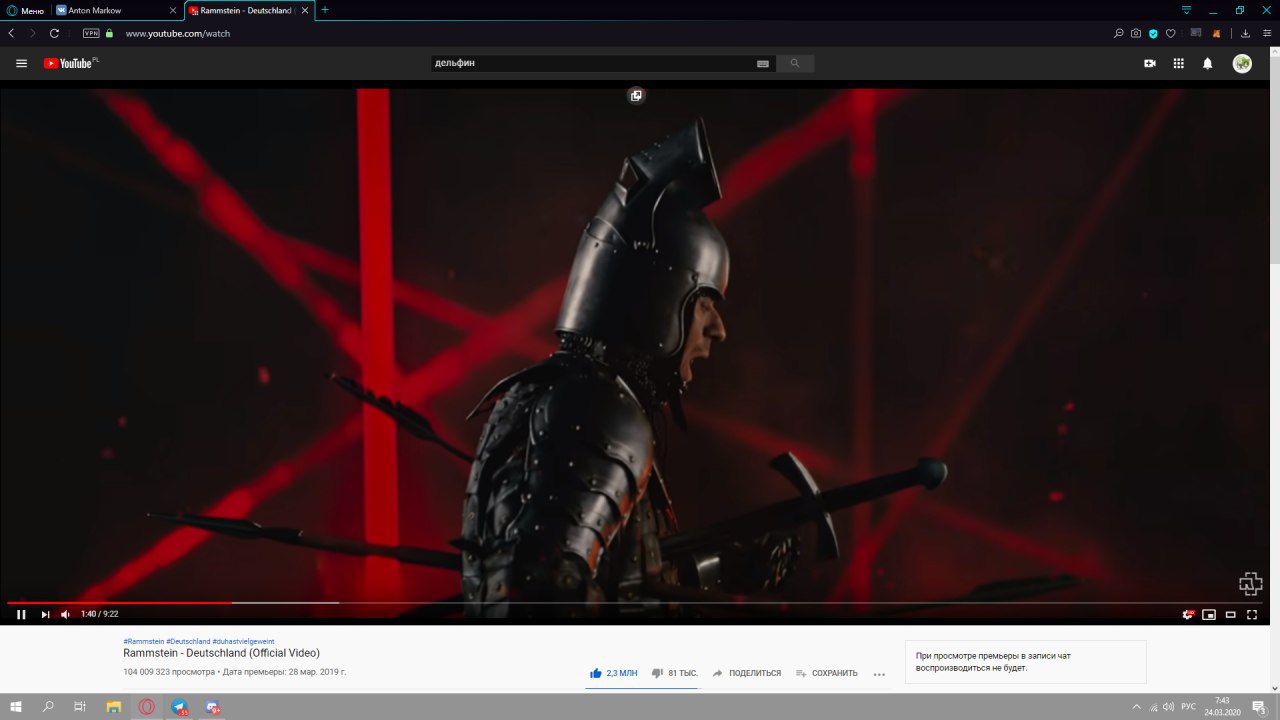The height and width of the screenshot is (720, 1280).
Task: Switch to the Anton Markow tab
Action: (x=115, y=10)
